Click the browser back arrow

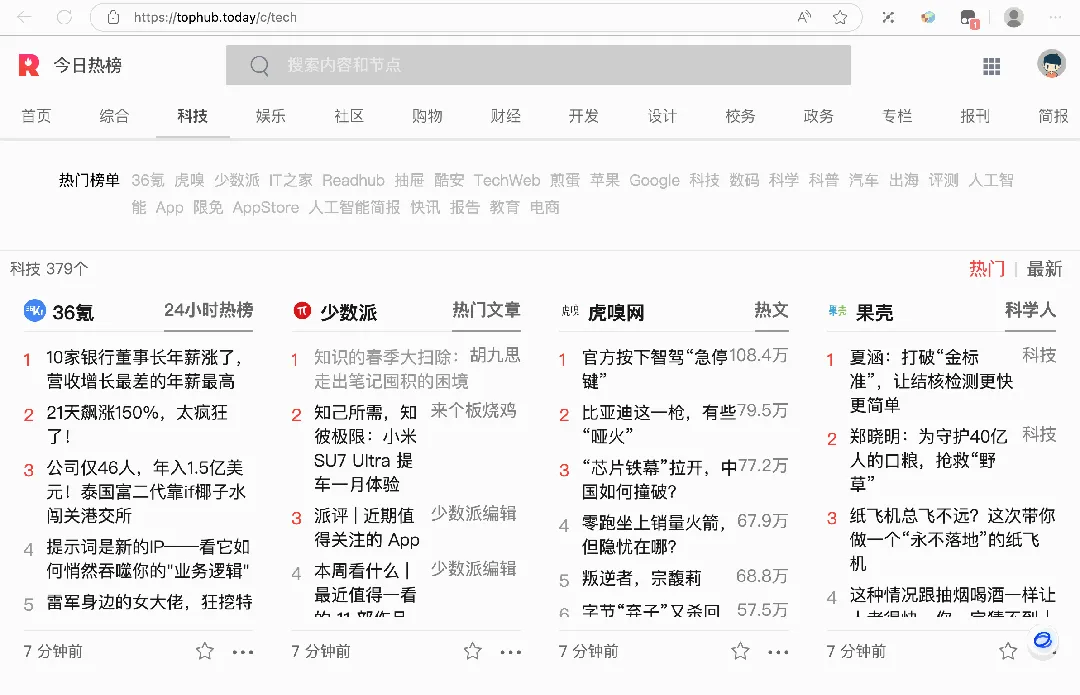[x=25, y=17]
